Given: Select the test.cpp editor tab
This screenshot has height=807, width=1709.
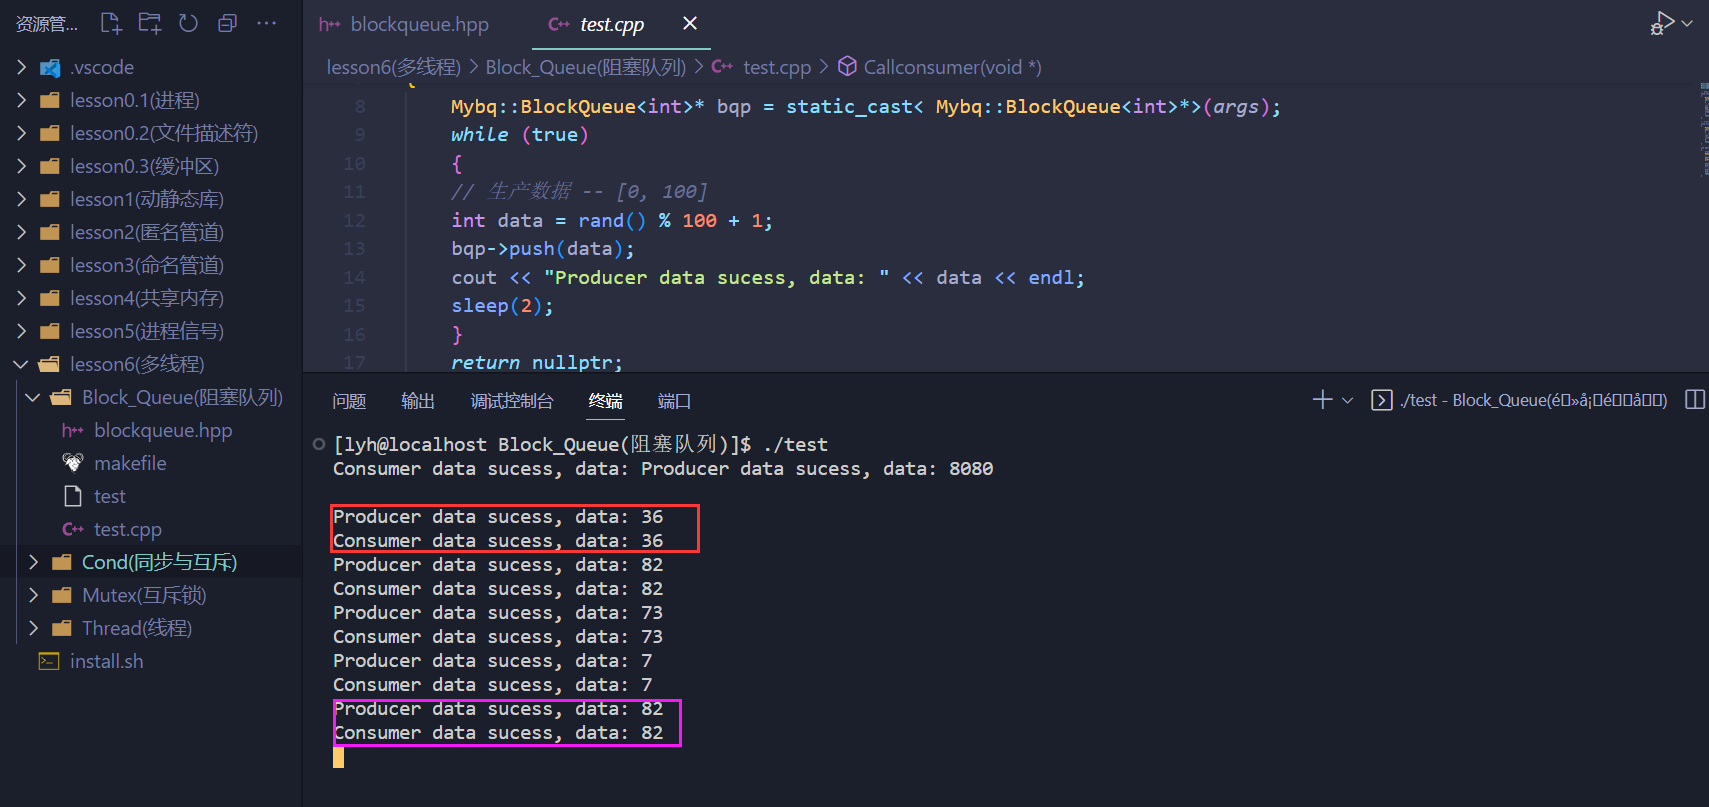Looking at the screenshot, I should 611,24.
